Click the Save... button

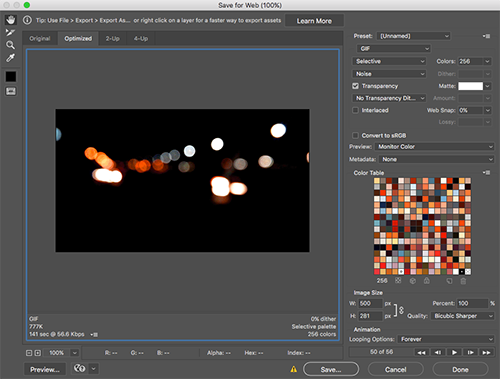click(331, 369)
